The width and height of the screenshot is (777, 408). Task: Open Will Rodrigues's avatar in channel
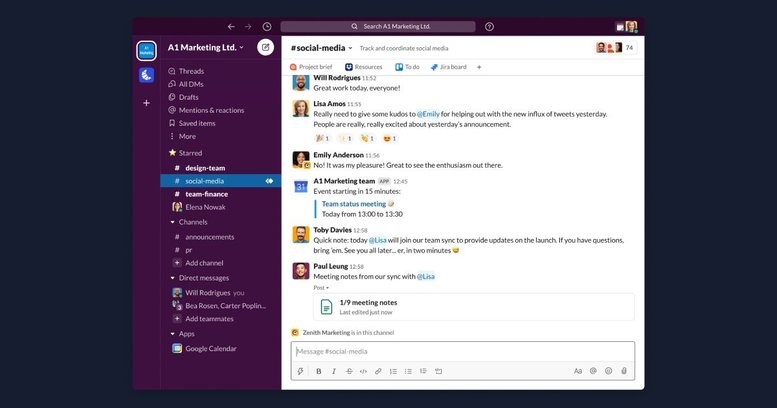pos(301,83)
